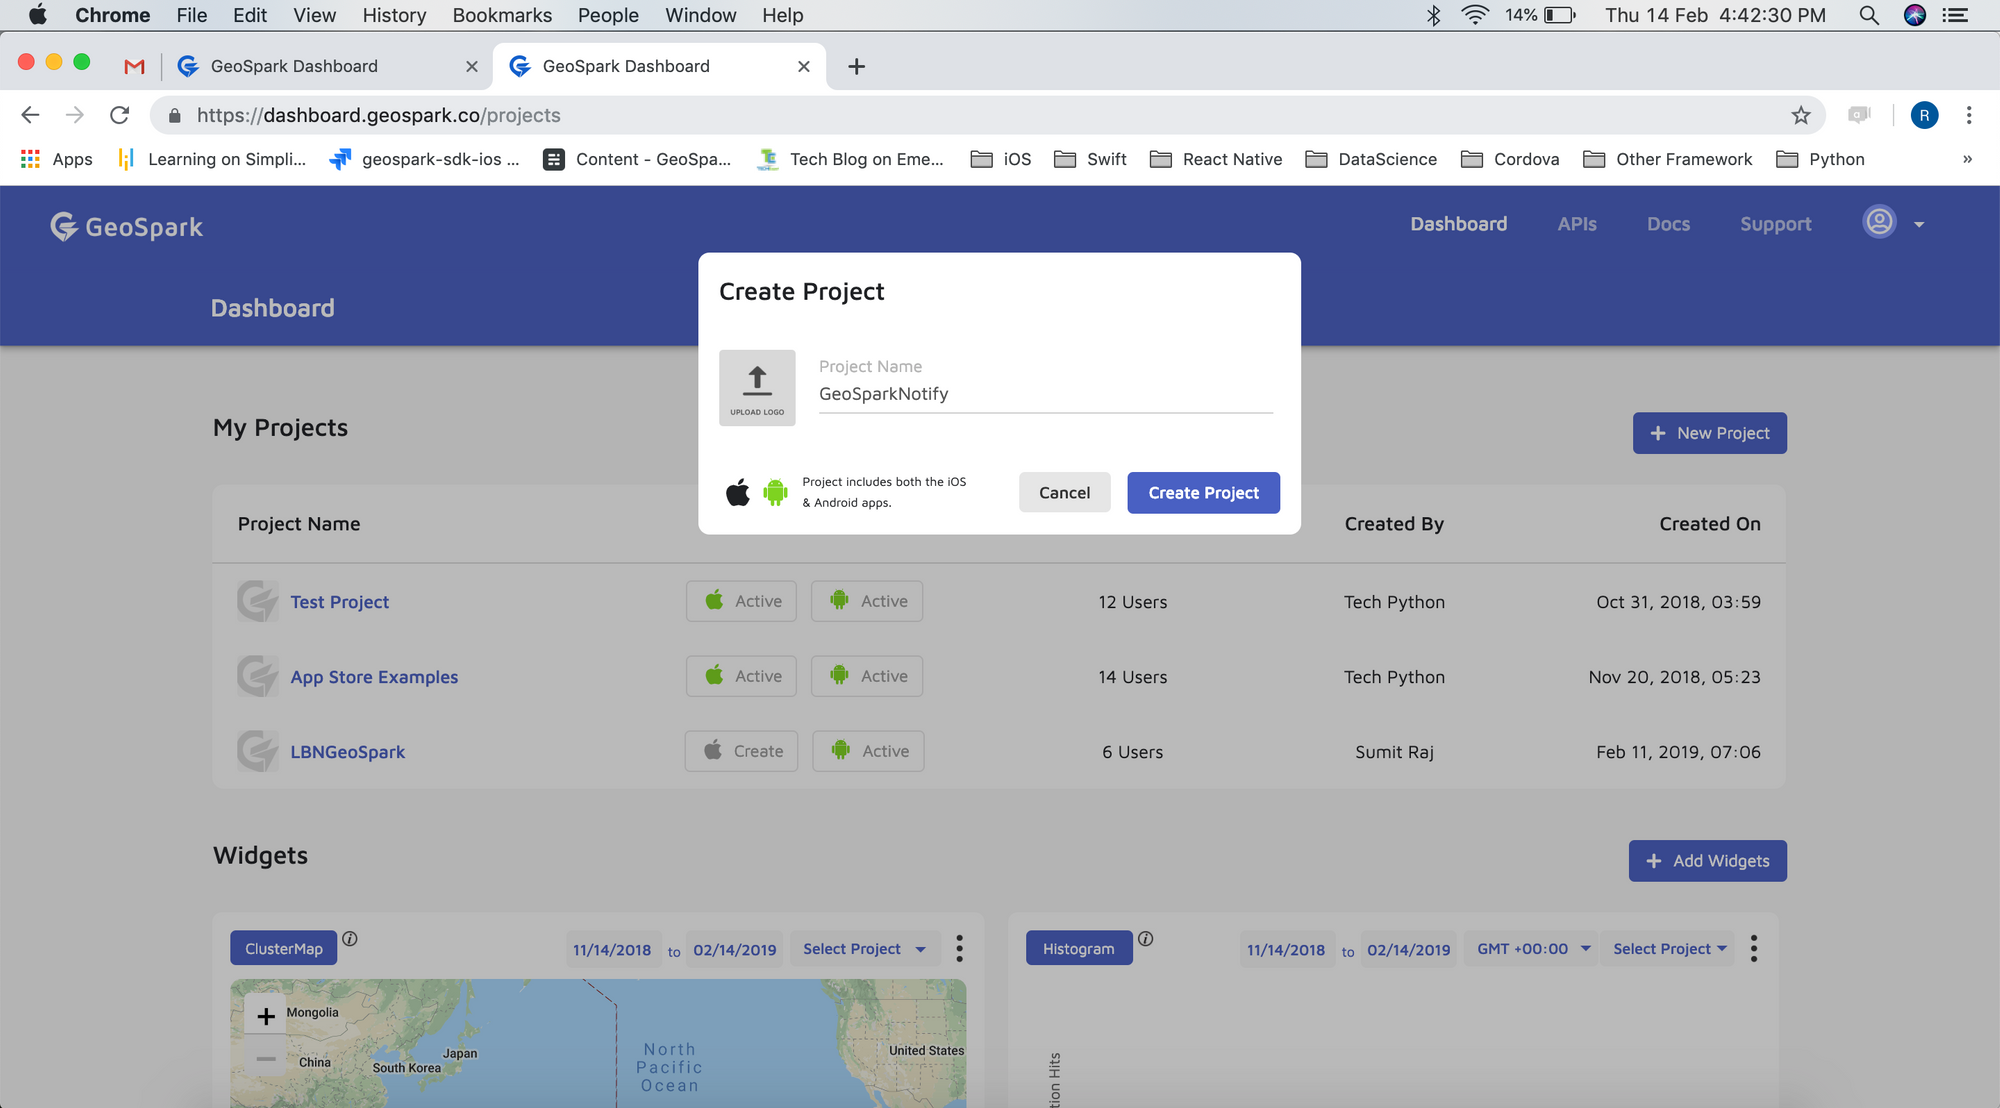Screen dimensions: 2000x1108
Task: Open macOS Spotlight search icon
Action: click(x=1868, y=15)
